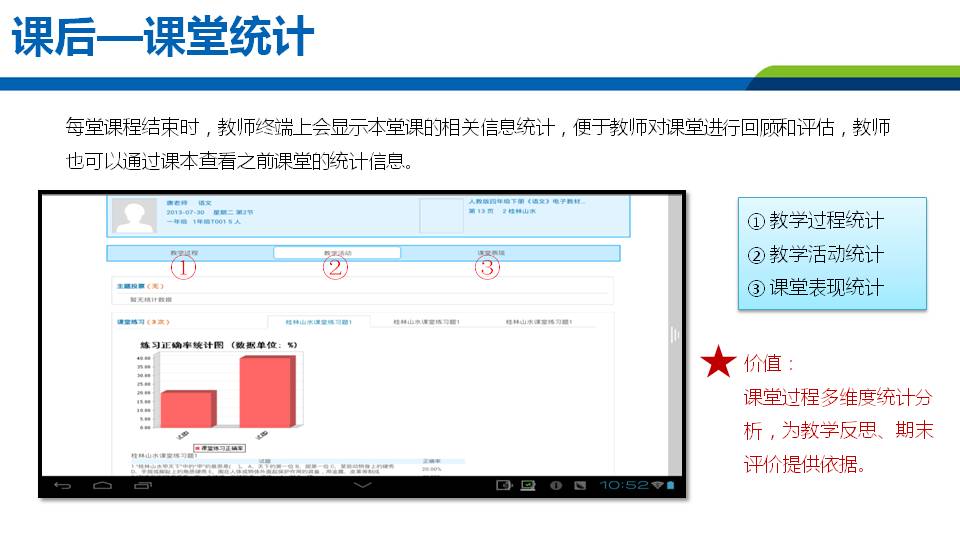The height and width of the screenshot is (540, 960).
Task: Click the 试题 table column header
Action: (264, 461)
